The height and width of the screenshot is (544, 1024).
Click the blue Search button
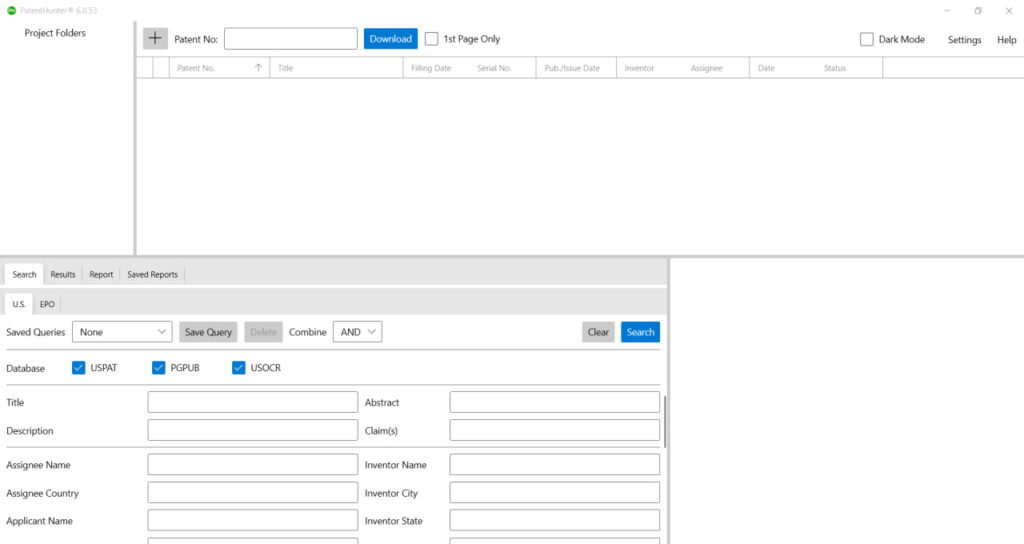tap(640, 332)
